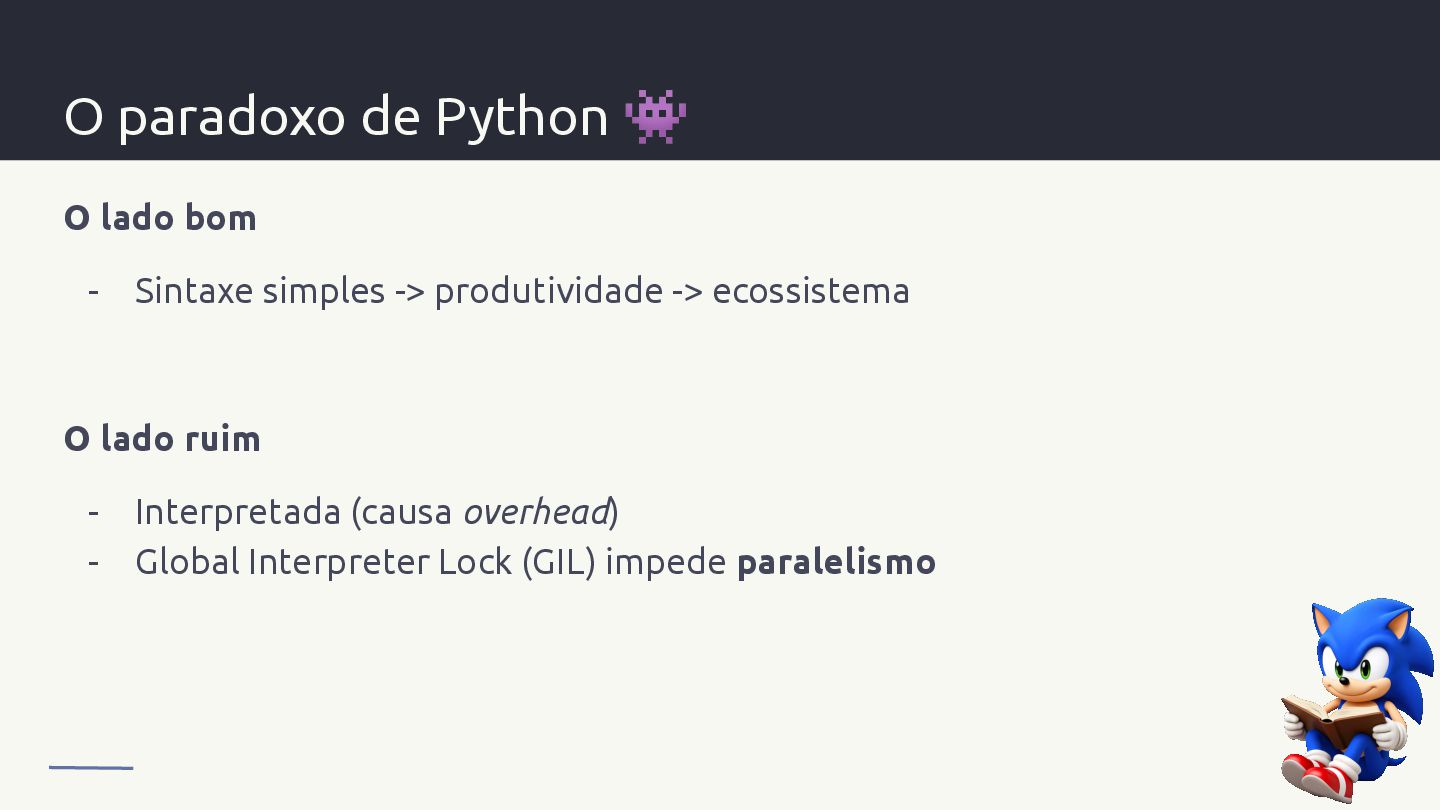This screenshot has height=810, width=1440.
Task: Click the word 'Interpretada'
Action: click(238, 512)
